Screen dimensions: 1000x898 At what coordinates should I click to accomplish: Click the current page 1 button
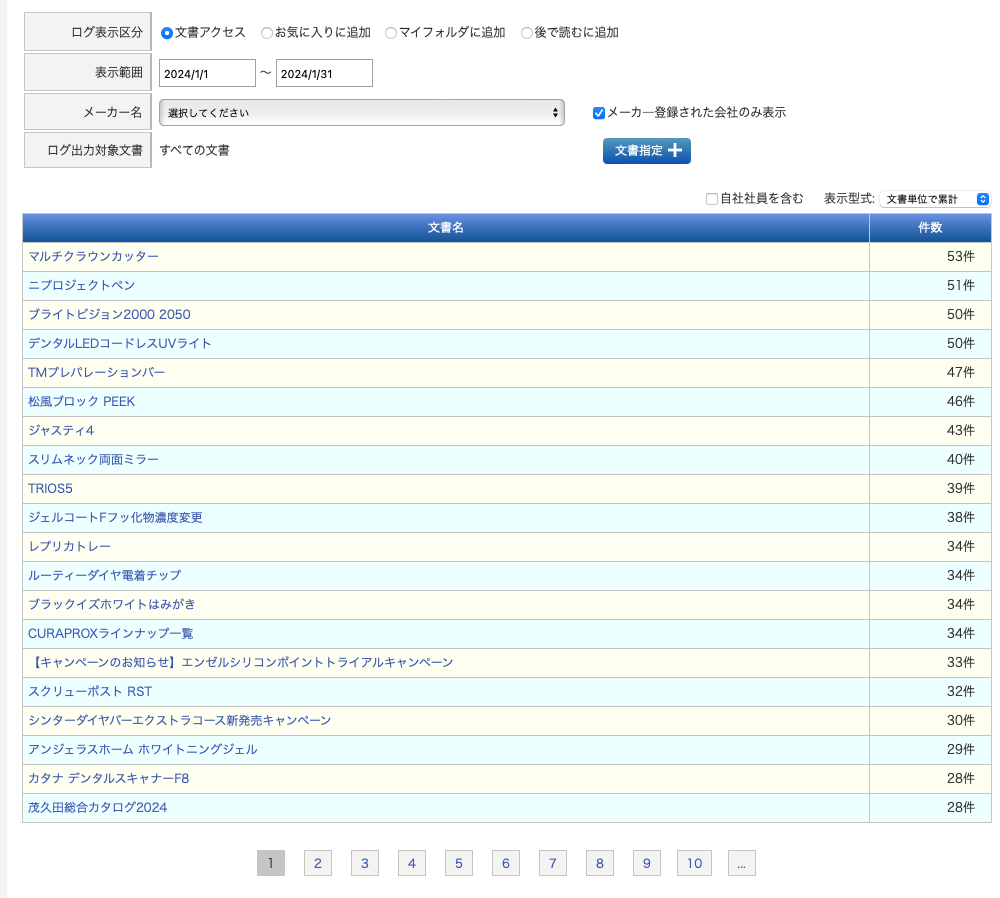pos(271,863)
